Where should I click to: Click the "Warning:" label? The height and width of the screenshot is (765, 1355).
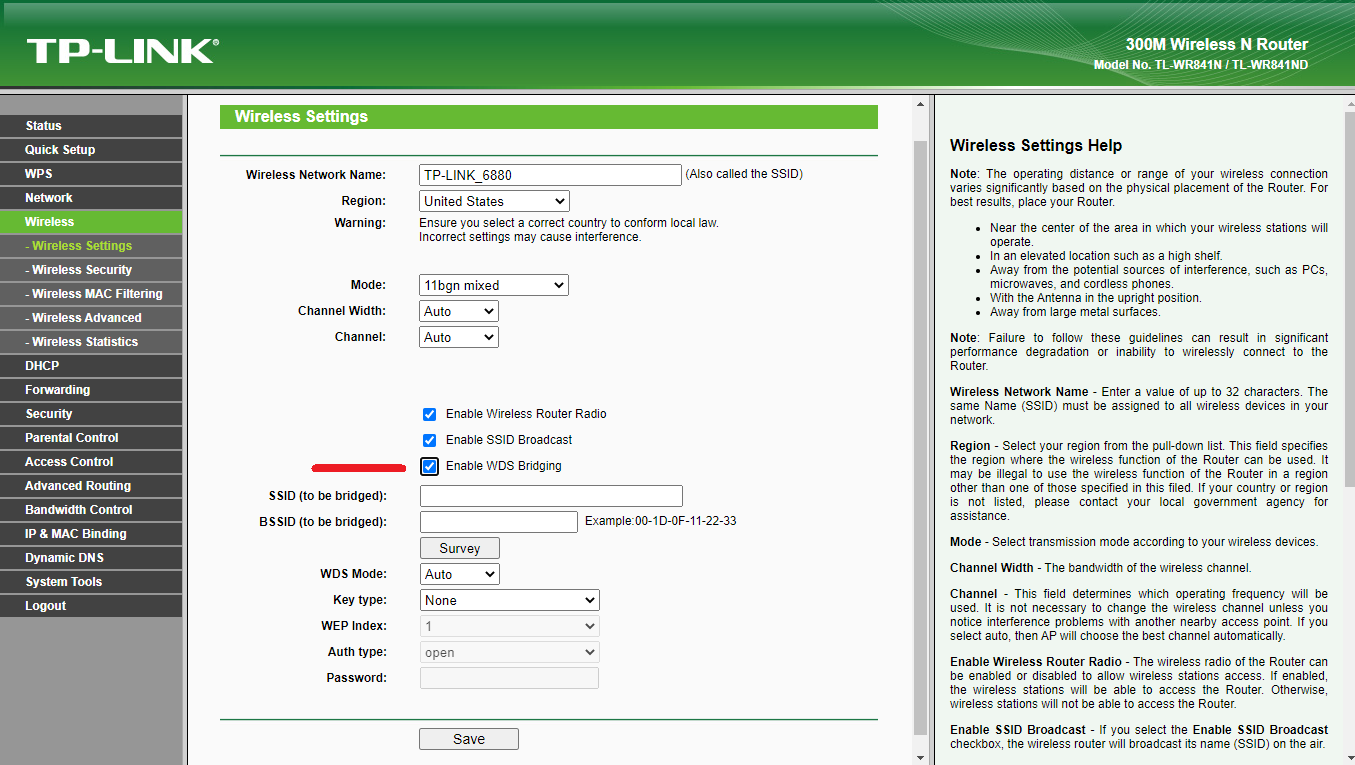point(360,223)
